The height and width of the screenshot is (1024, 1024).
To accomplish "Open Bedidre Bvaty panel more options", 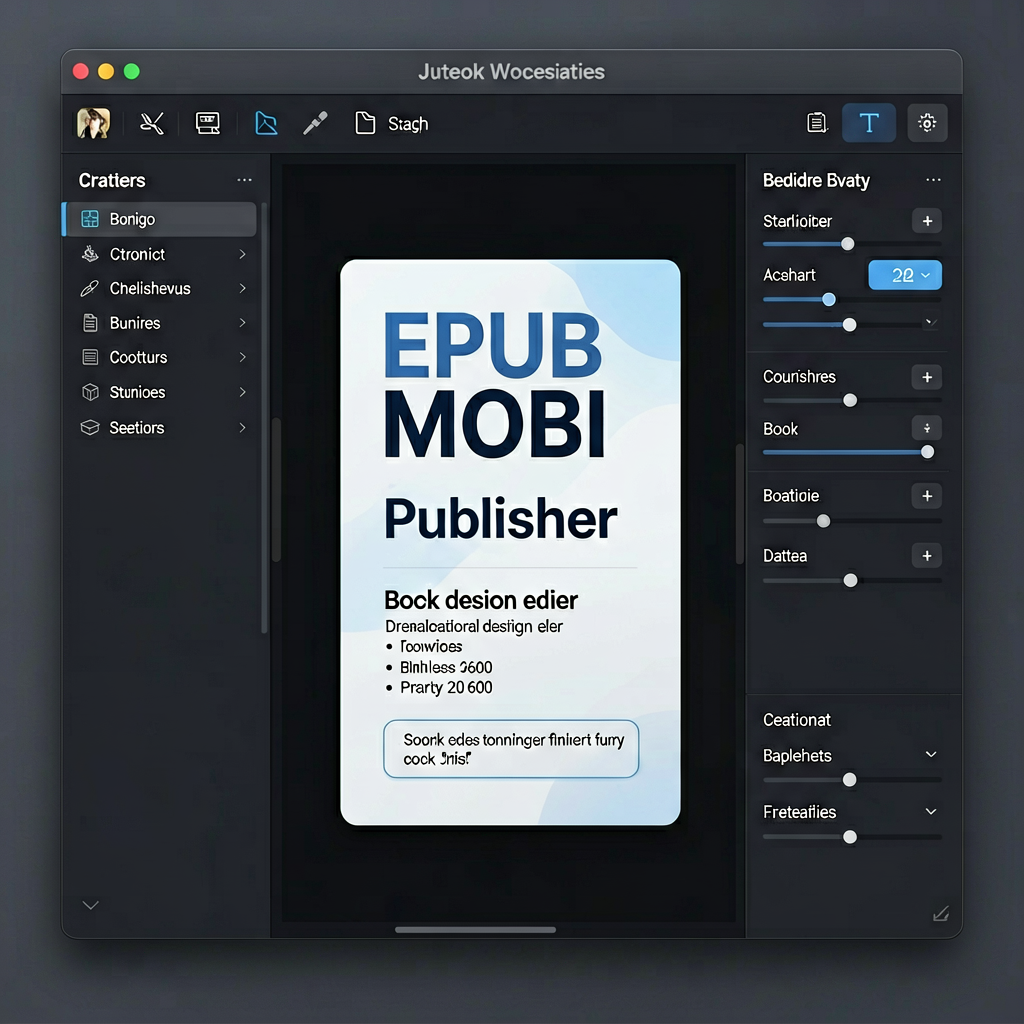I will point(933,180).
